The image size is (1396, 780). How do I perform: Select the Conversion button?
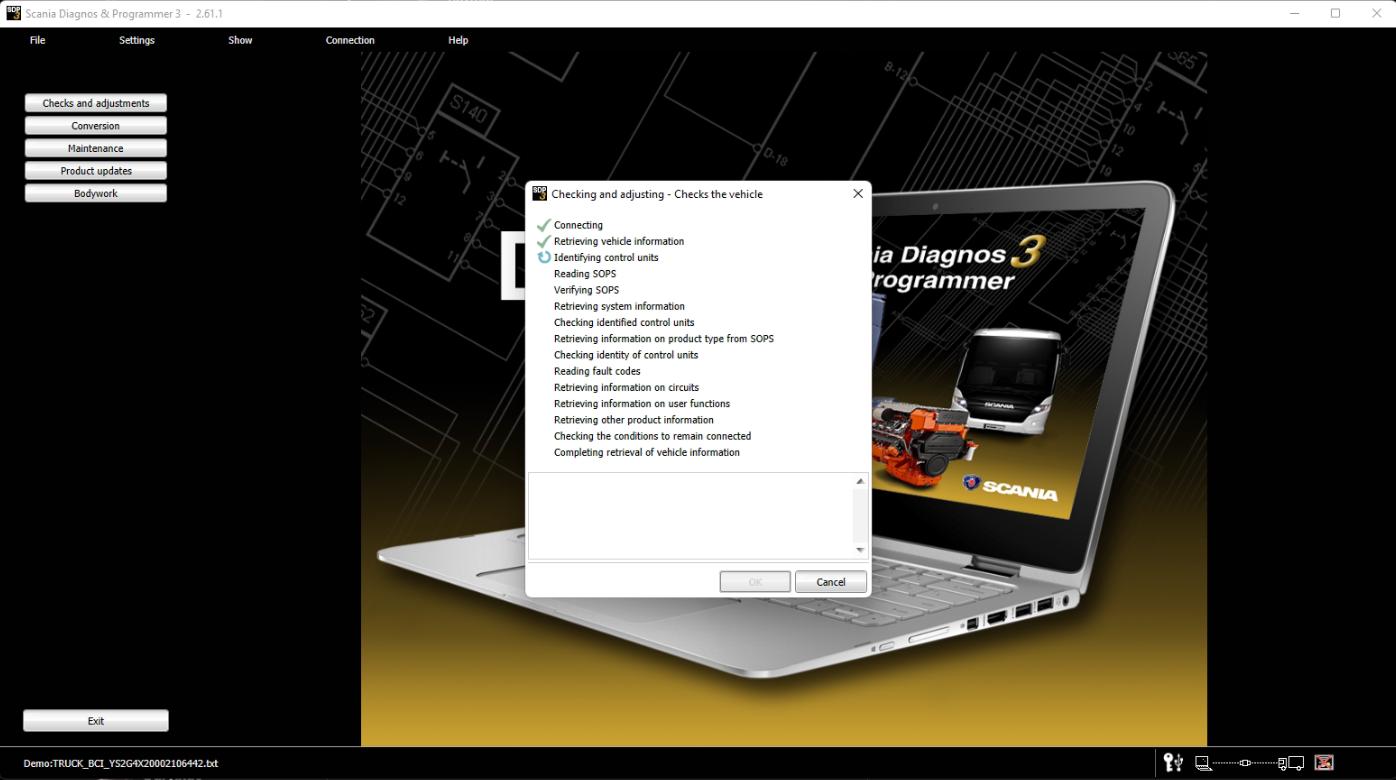(96, 126)
